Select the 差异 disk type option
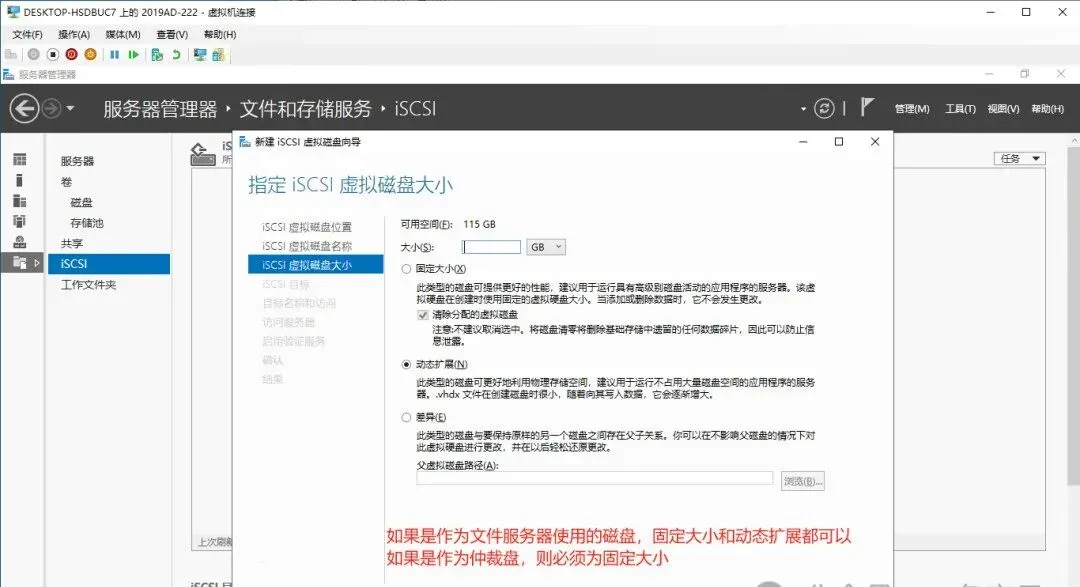Image resolution: width=1080 pixels, height=587 pixels. (407, 417)
